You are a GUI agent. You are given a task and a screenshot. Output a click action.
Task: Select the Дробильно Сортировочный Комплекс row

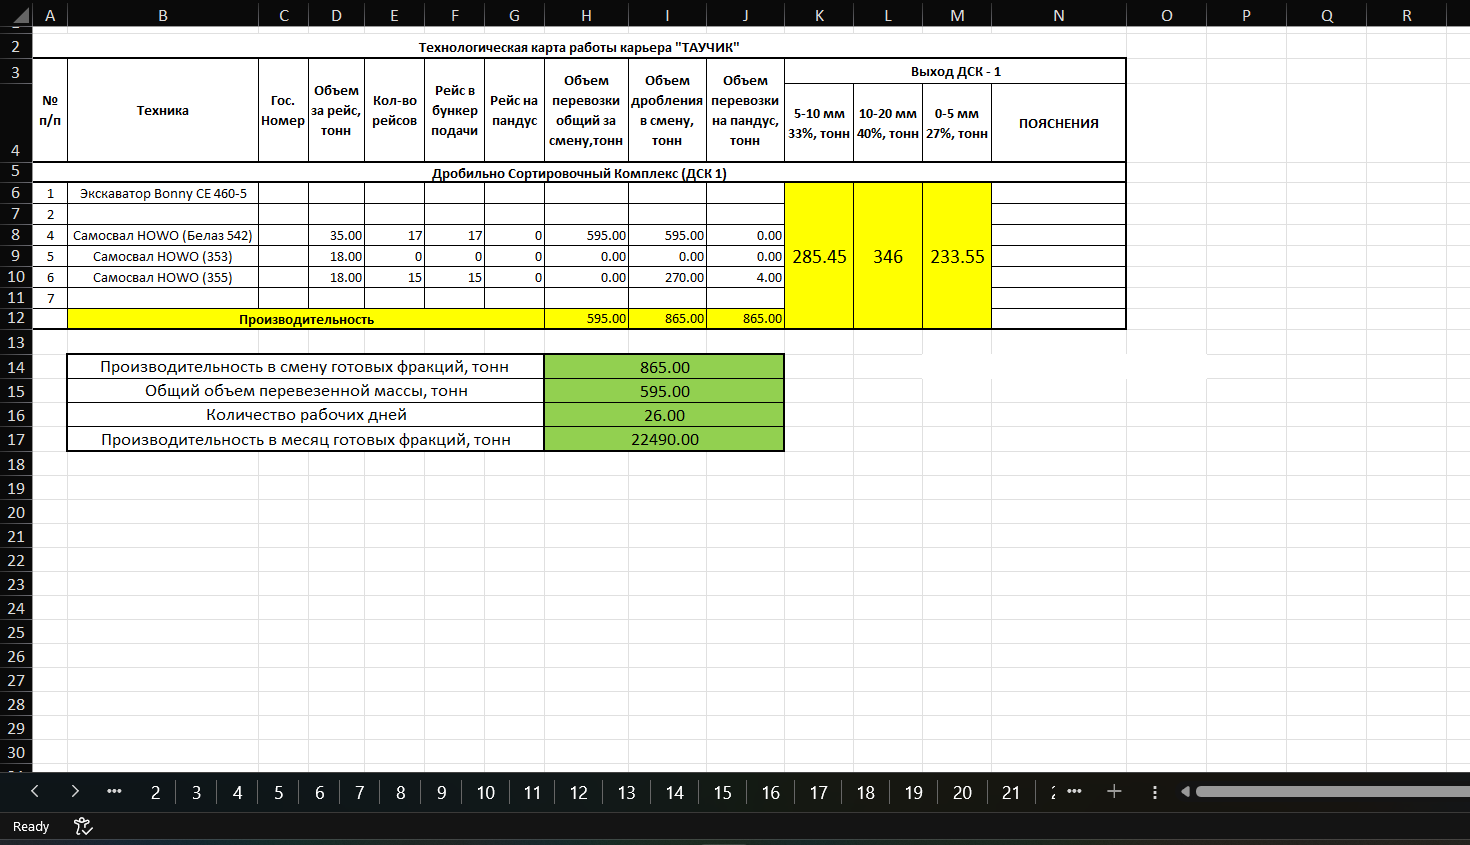click(x=579, y=173)
